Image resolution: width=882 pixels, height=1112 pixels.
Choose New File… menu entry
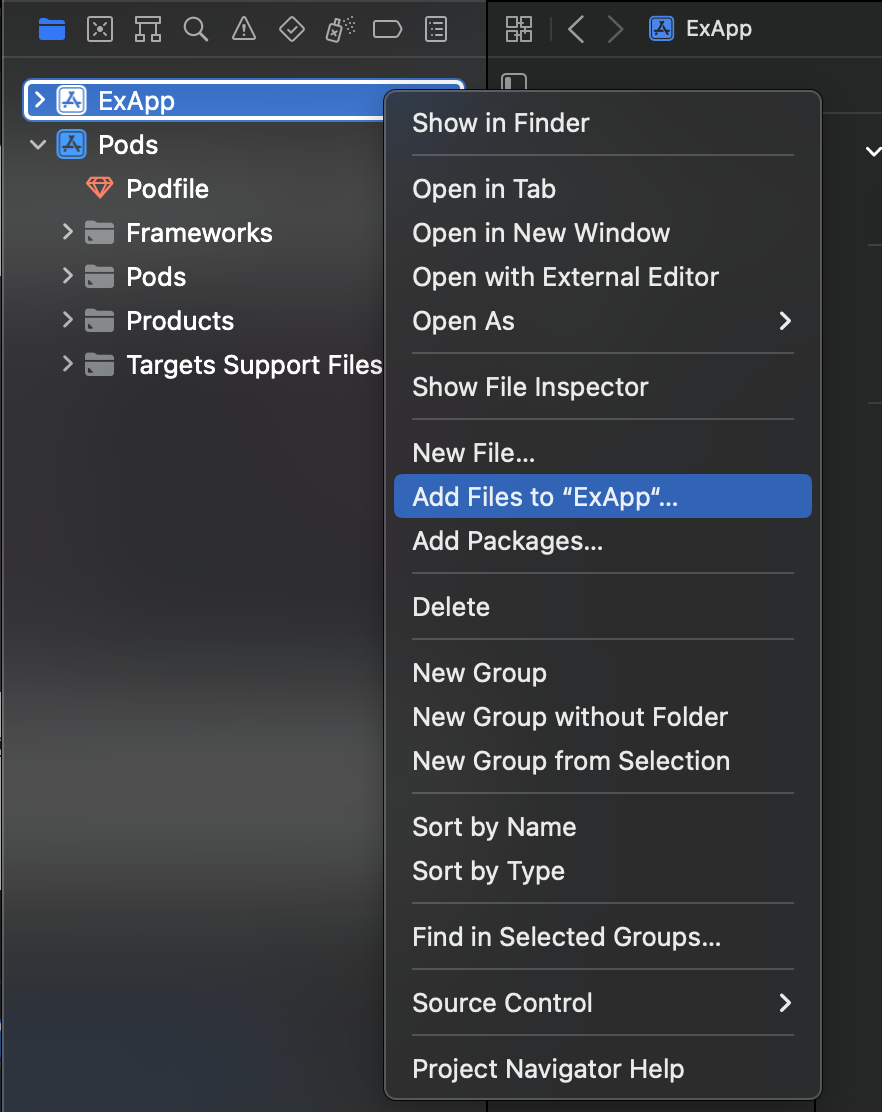[603, 452]
